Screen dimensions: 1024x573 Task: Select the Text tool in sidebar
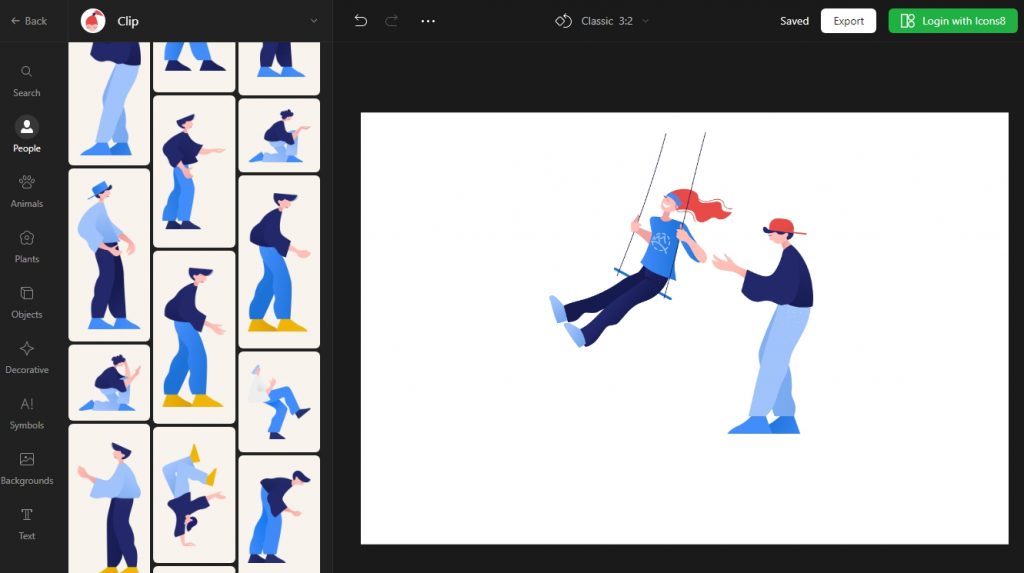[27, 523]
